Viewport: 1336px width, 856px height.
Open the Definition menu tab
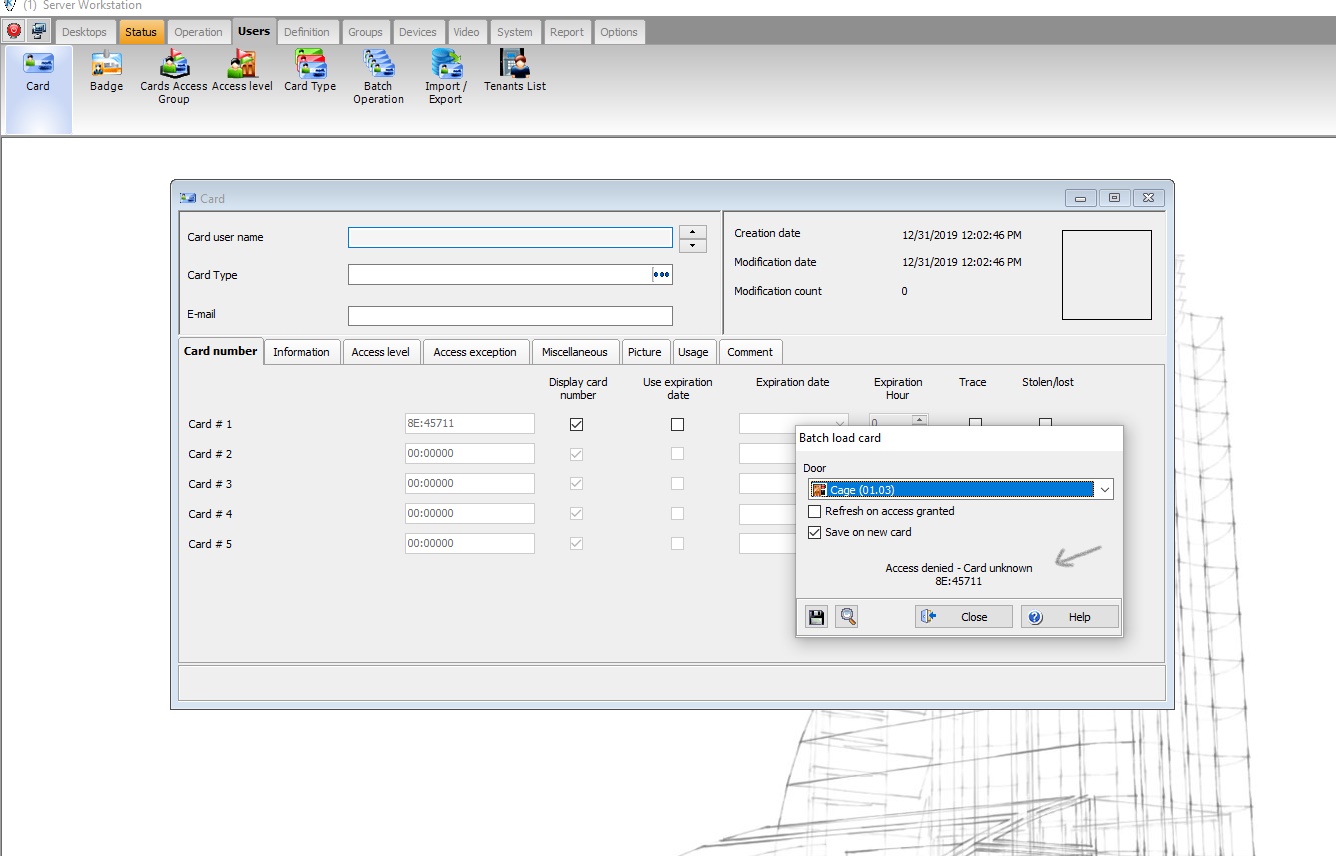306,32
